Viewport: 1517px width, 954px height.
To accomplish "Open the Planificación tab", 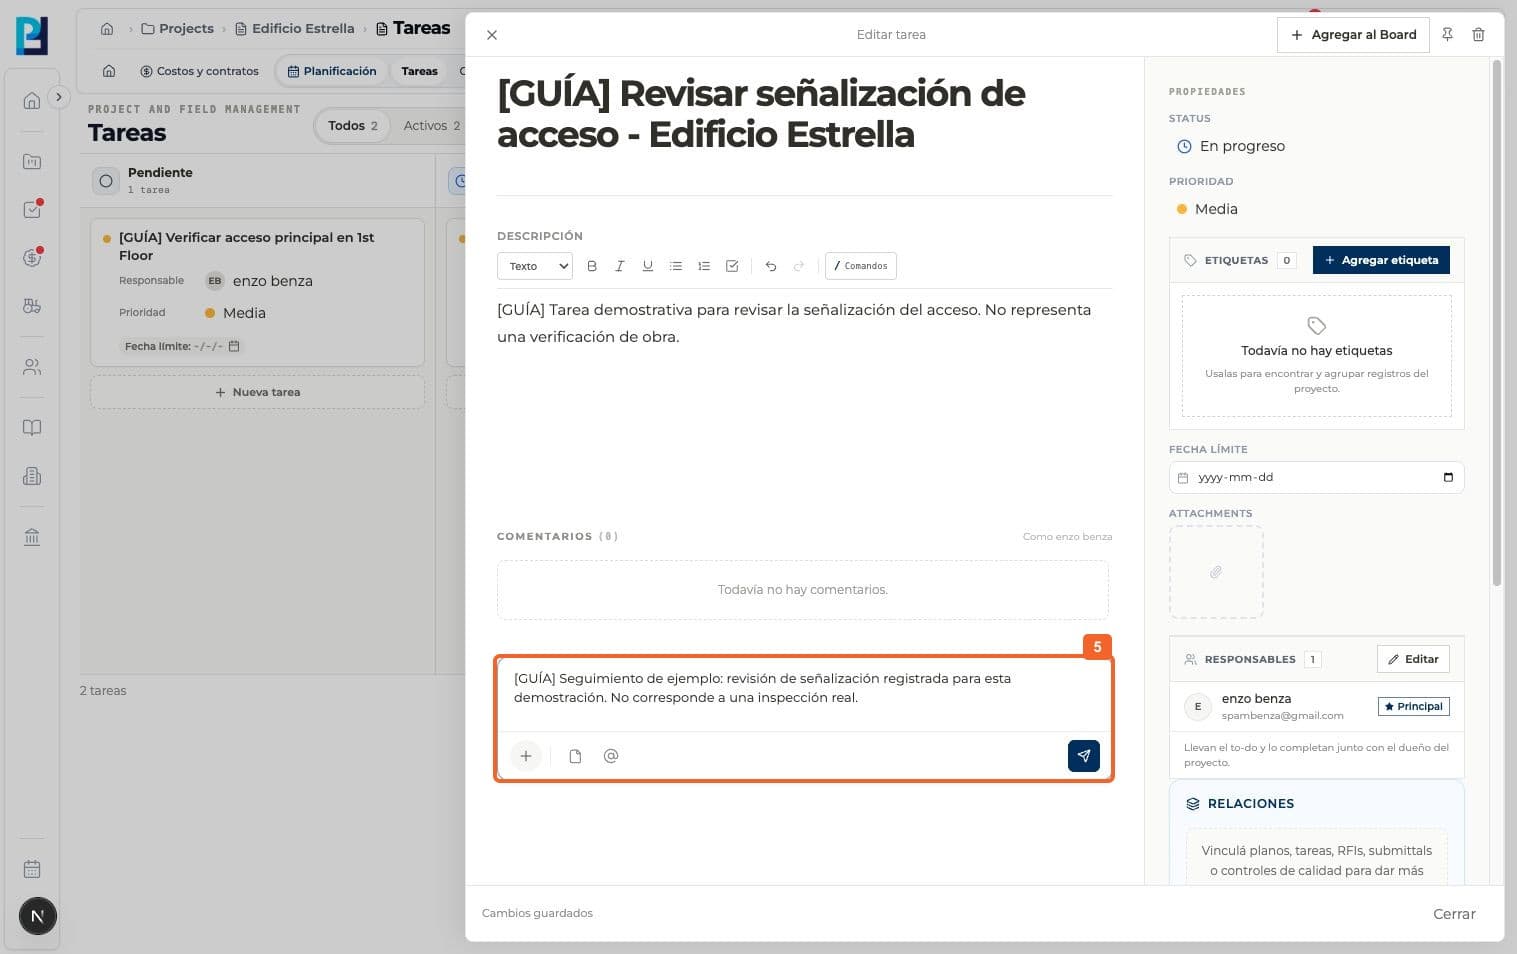I will (332, 71).
